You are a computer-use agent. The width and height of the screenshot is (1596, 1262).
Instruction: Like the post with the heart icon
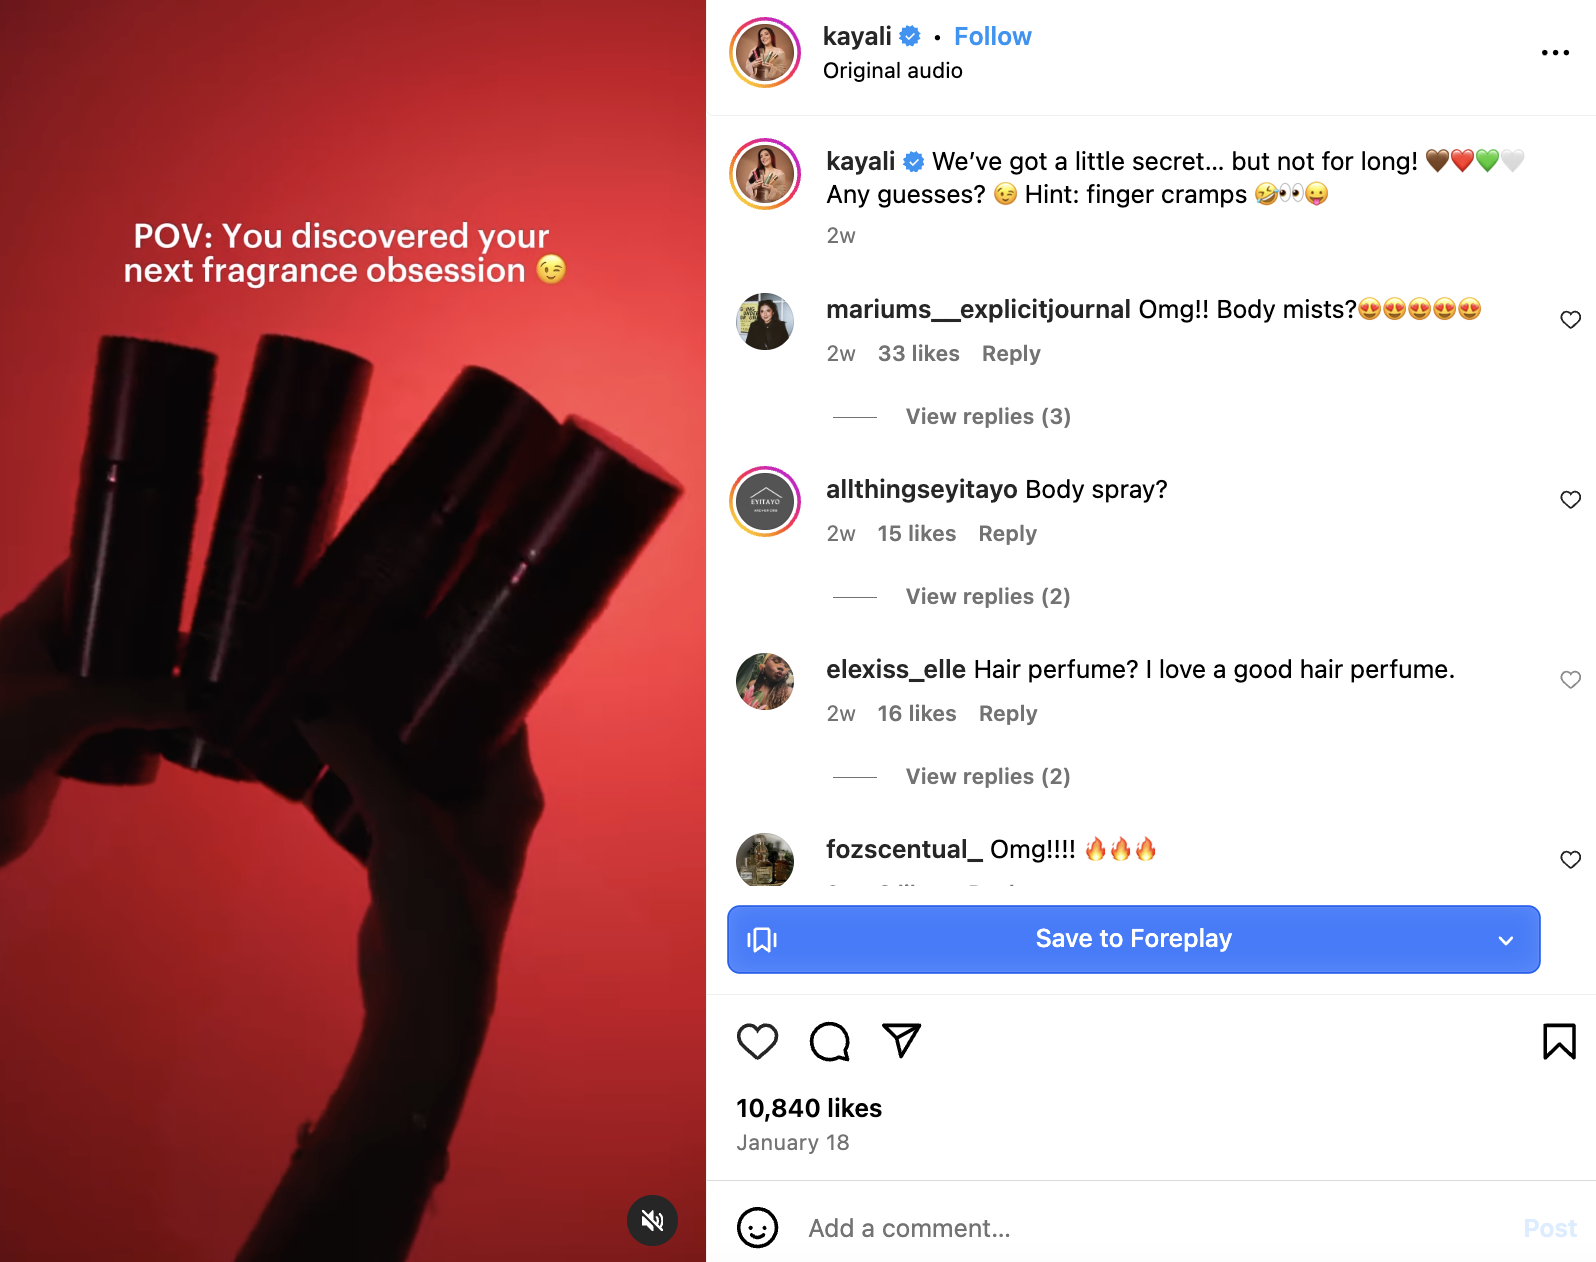coord(757,1041)
